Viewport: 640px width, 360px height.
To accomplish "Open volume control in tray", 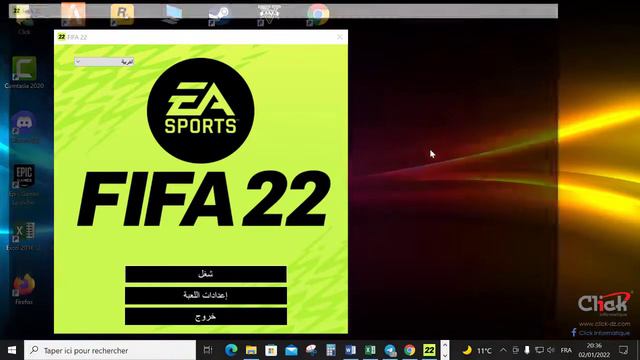I will pyautogui.click(x=551, y=350).
